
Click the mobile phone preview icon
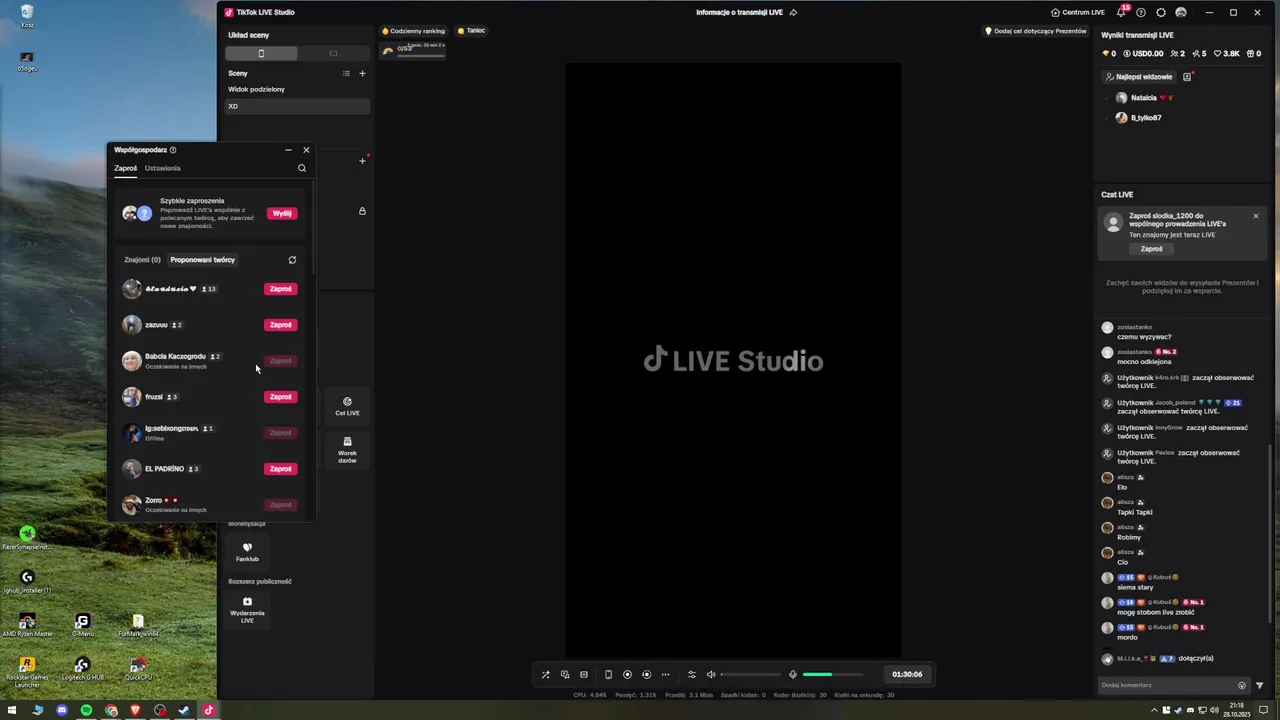(x=608, y=674)
